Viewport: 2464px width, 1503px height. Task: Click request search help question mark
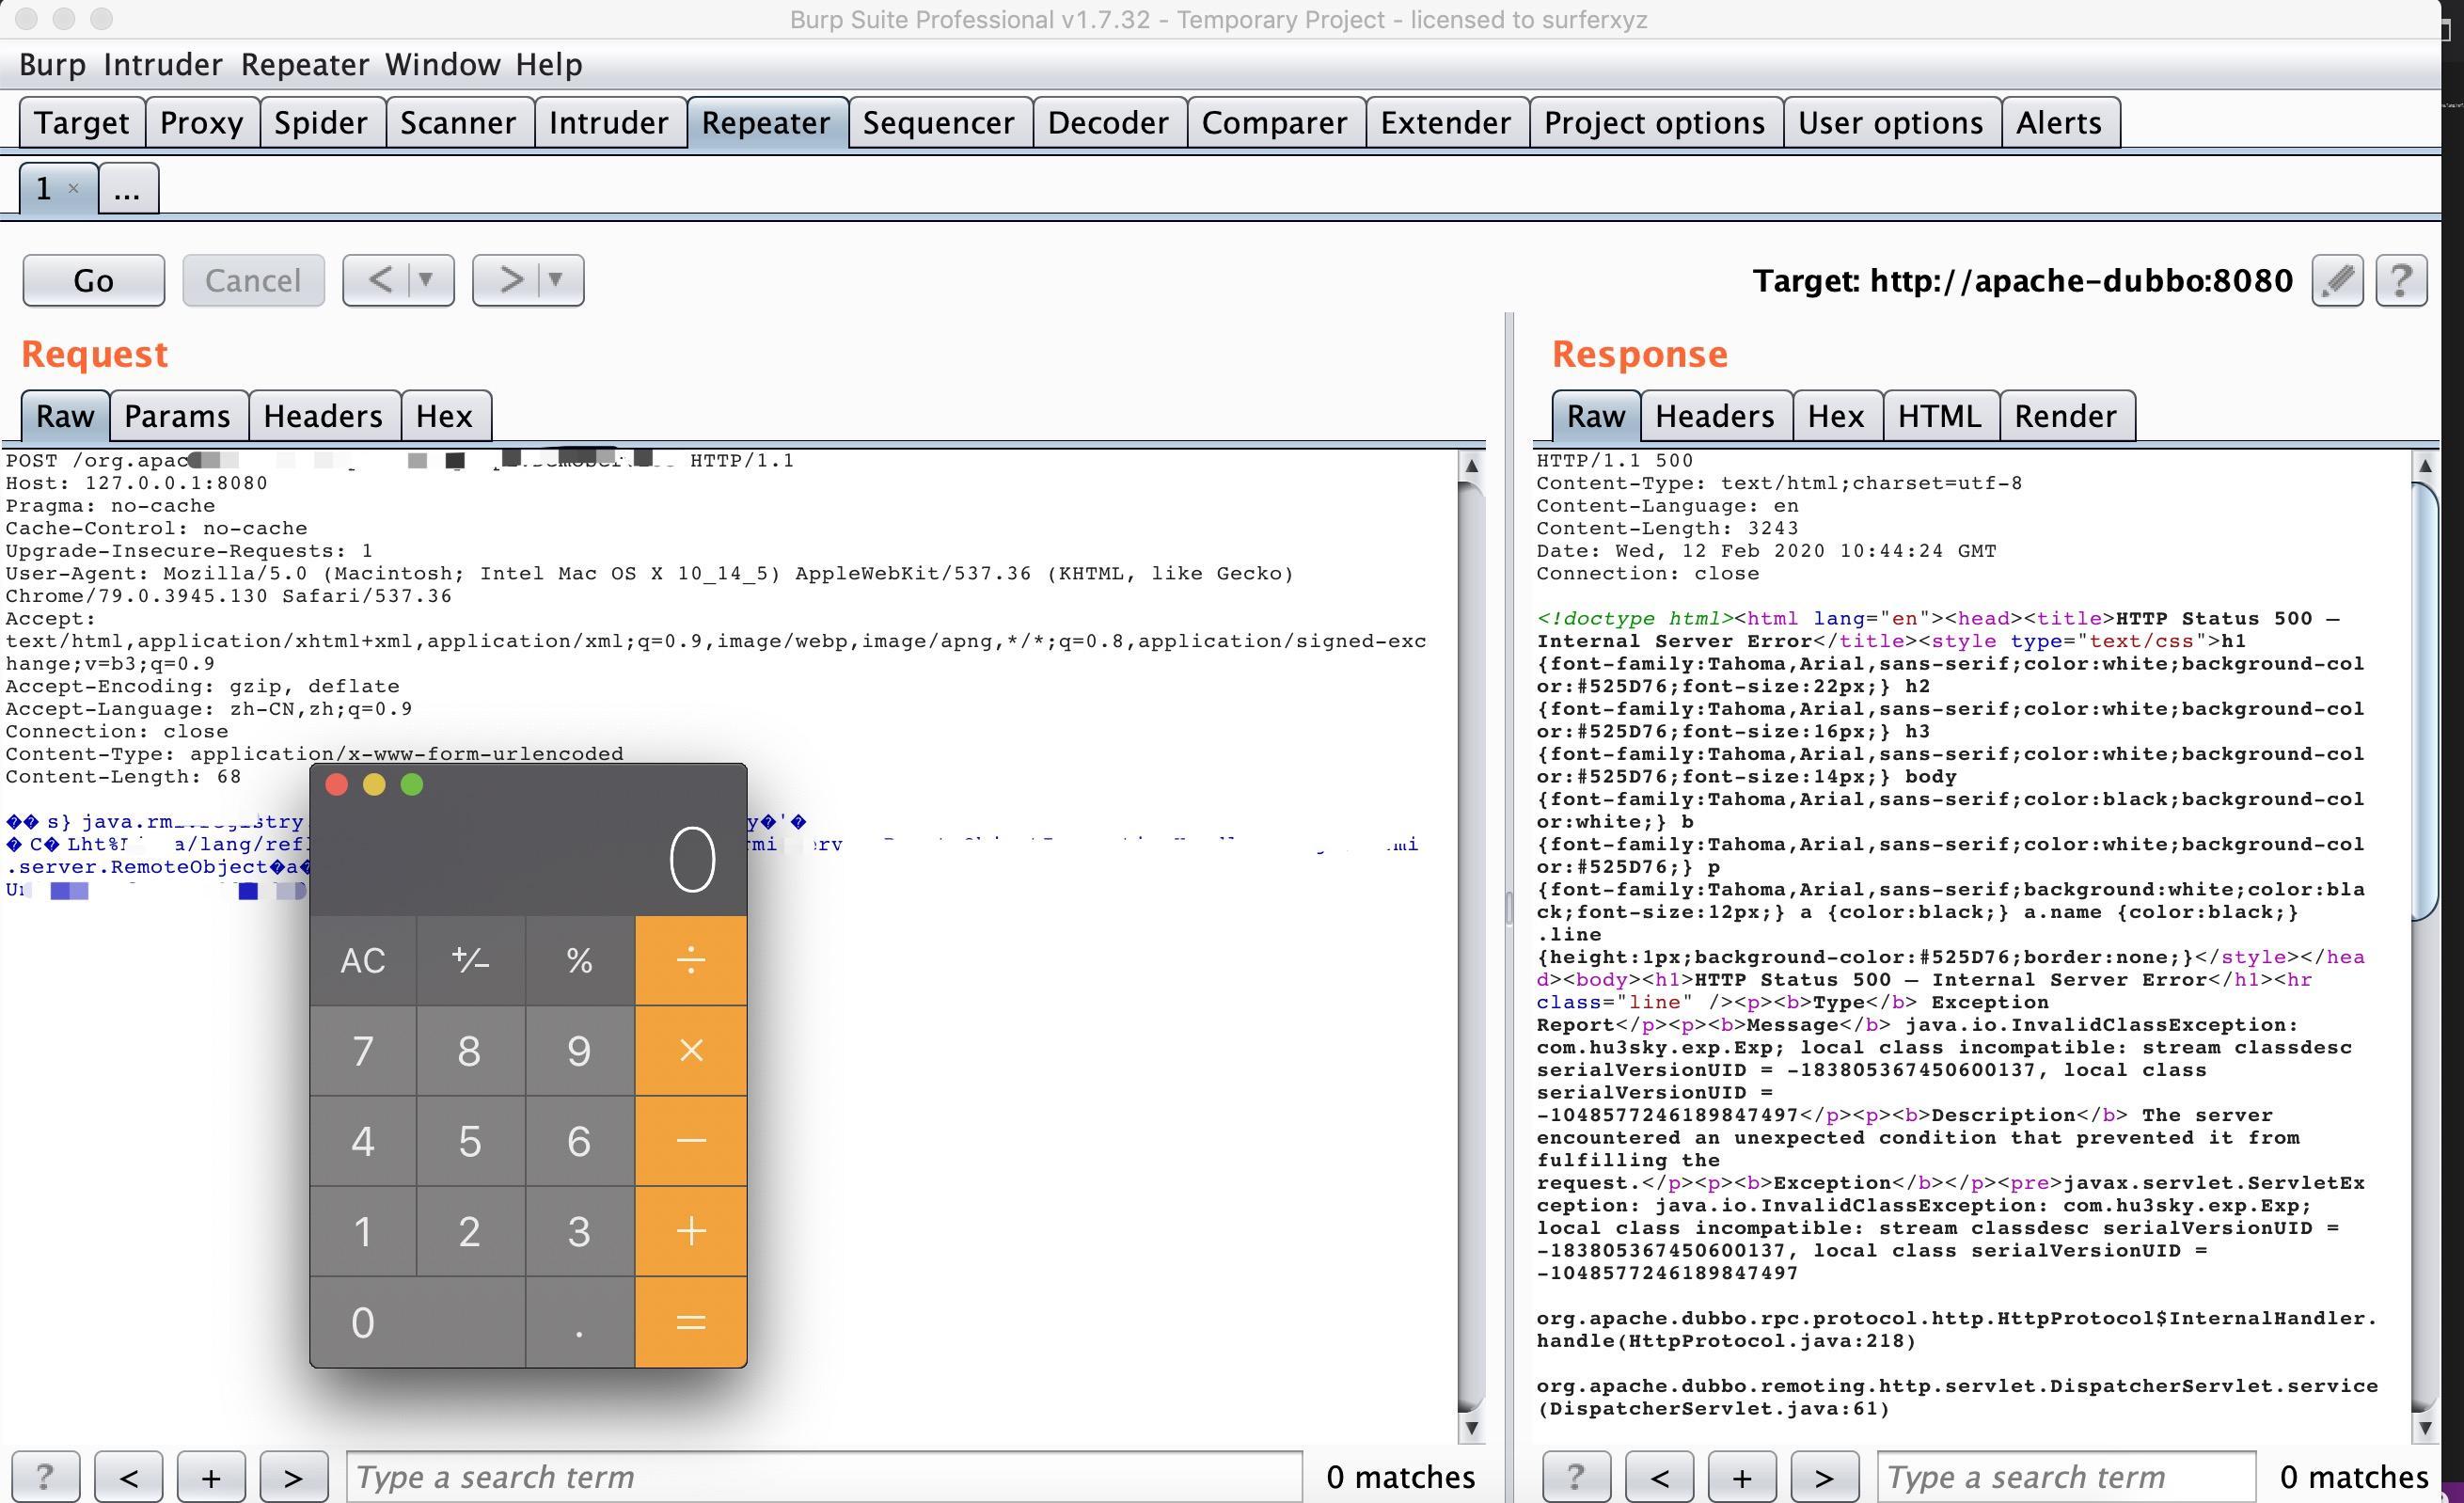pyautogui.click(x=45, y=1477)
